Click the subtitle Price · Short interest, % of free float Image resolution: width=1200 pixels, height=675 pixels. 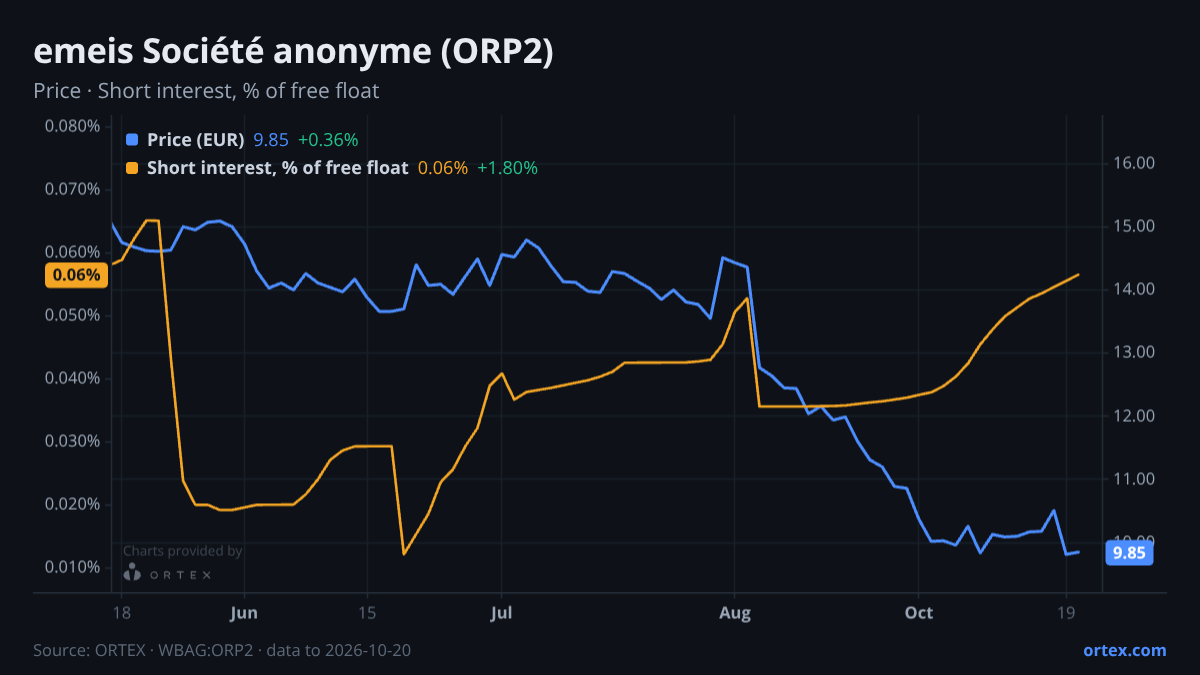206,91
